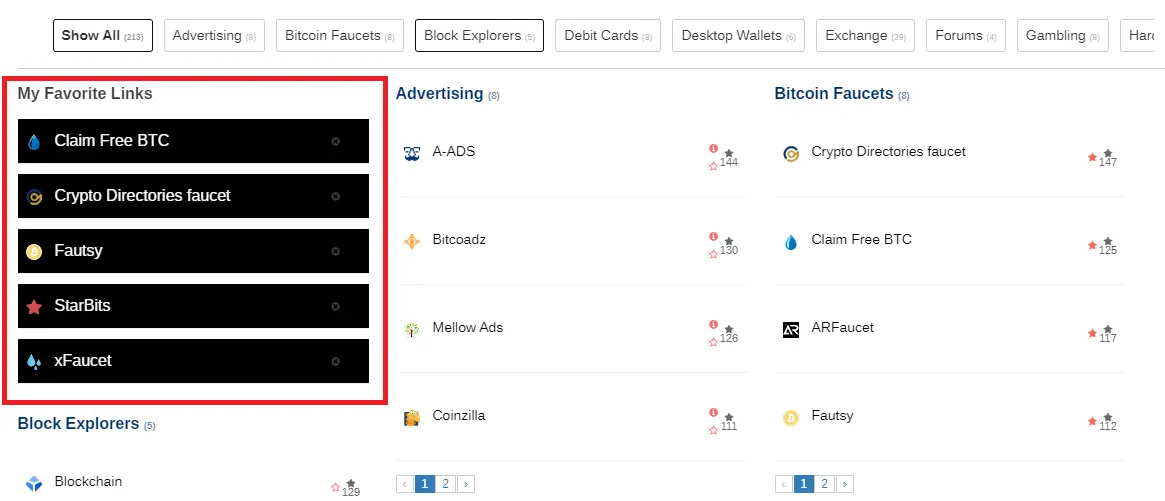Viewport: 1165px width, 501px height.
Task: Select the Exchange (39) filter tab
Action: tap(866, 36)
